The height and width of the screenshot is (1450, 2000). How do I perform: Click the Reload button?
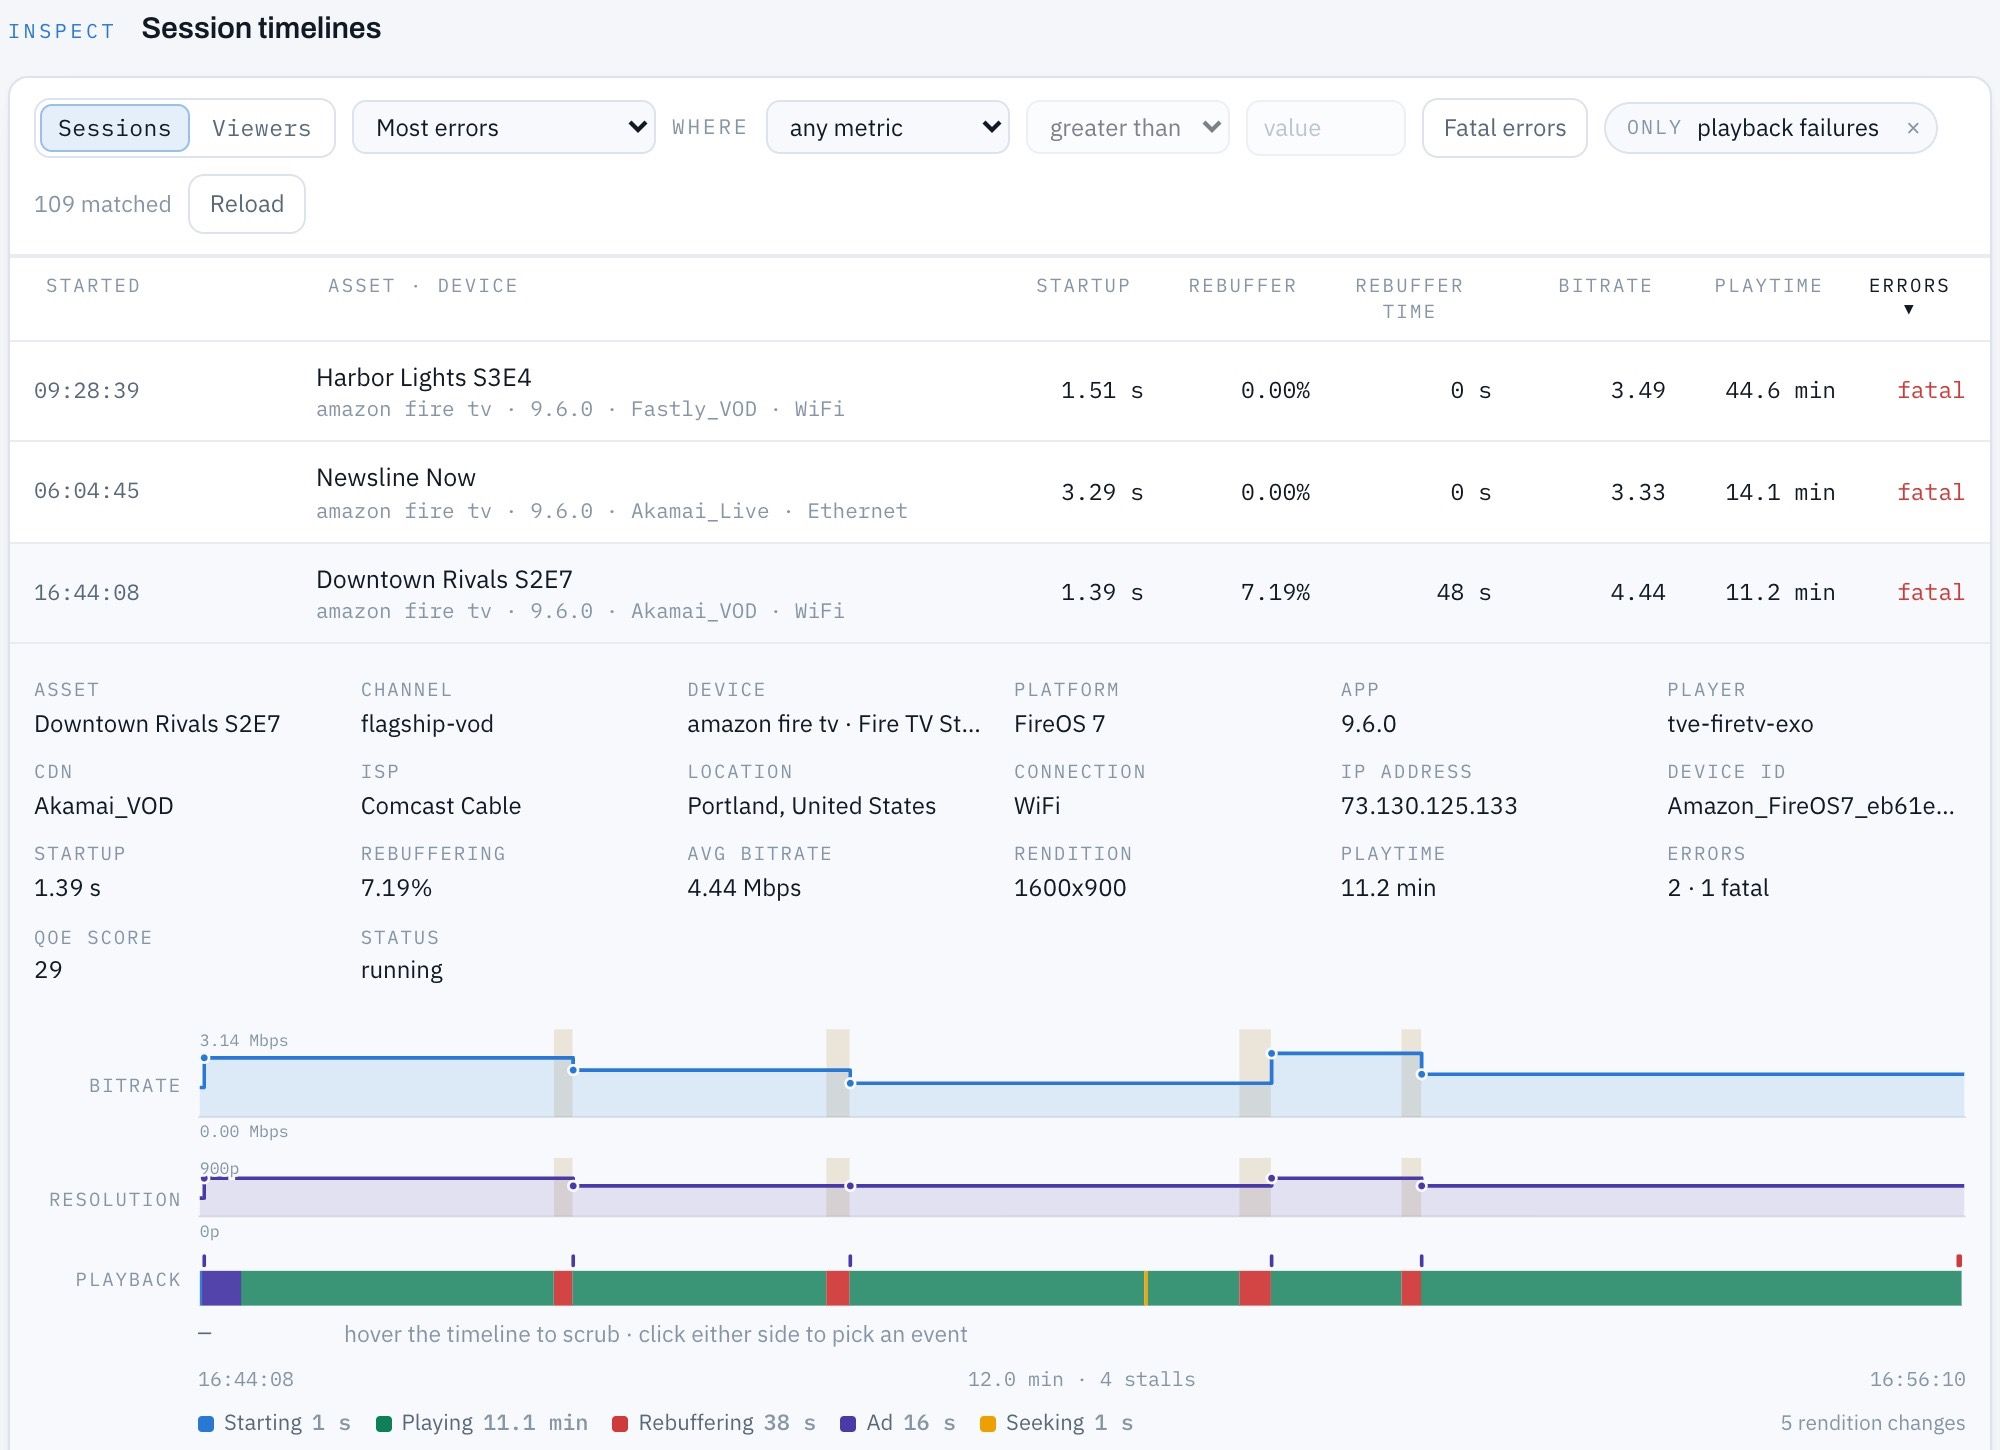[247, 204]
